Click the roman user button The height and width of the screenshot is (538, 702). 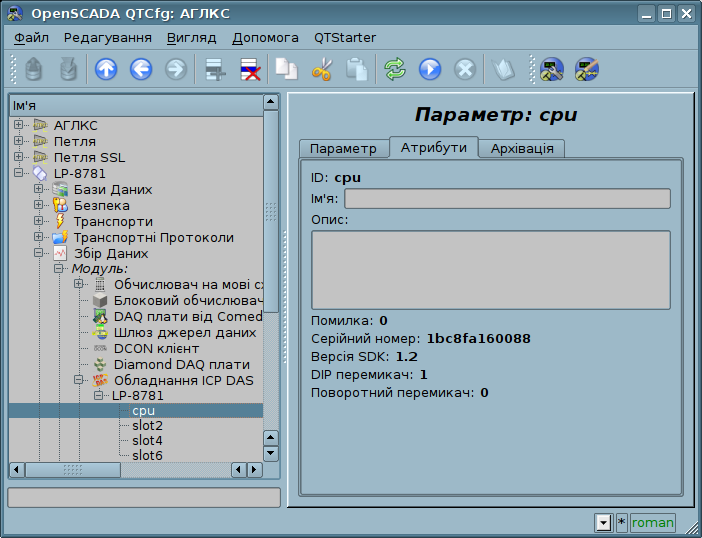[x=652, y=523]
